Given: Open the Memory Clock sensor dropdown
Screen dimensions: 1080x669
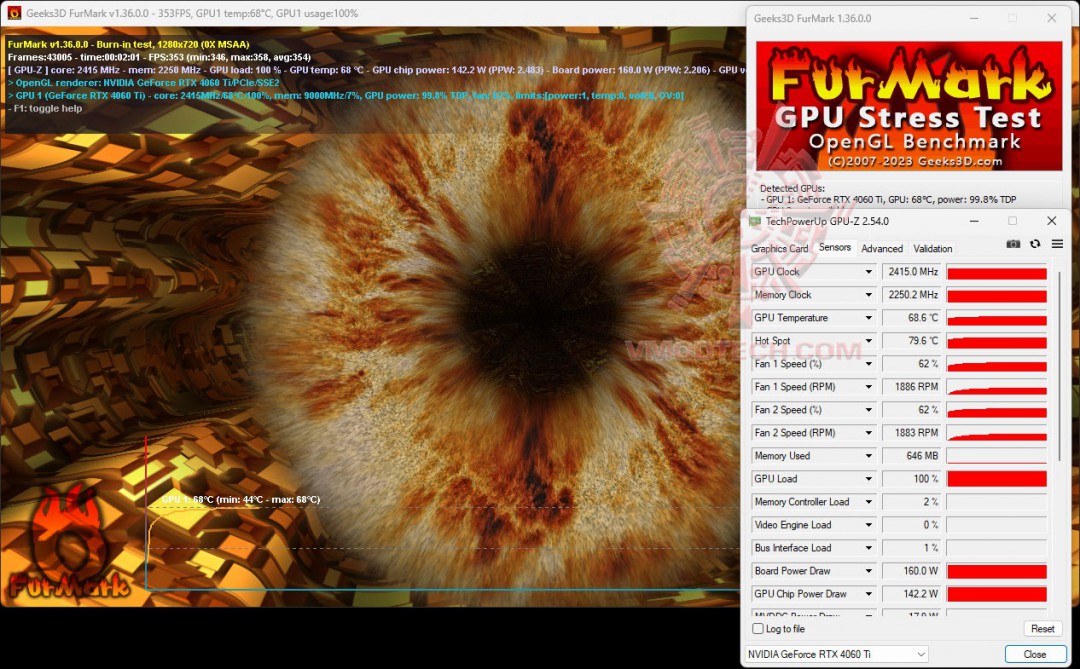Looking at the screenshot, I should pos(869,295).
